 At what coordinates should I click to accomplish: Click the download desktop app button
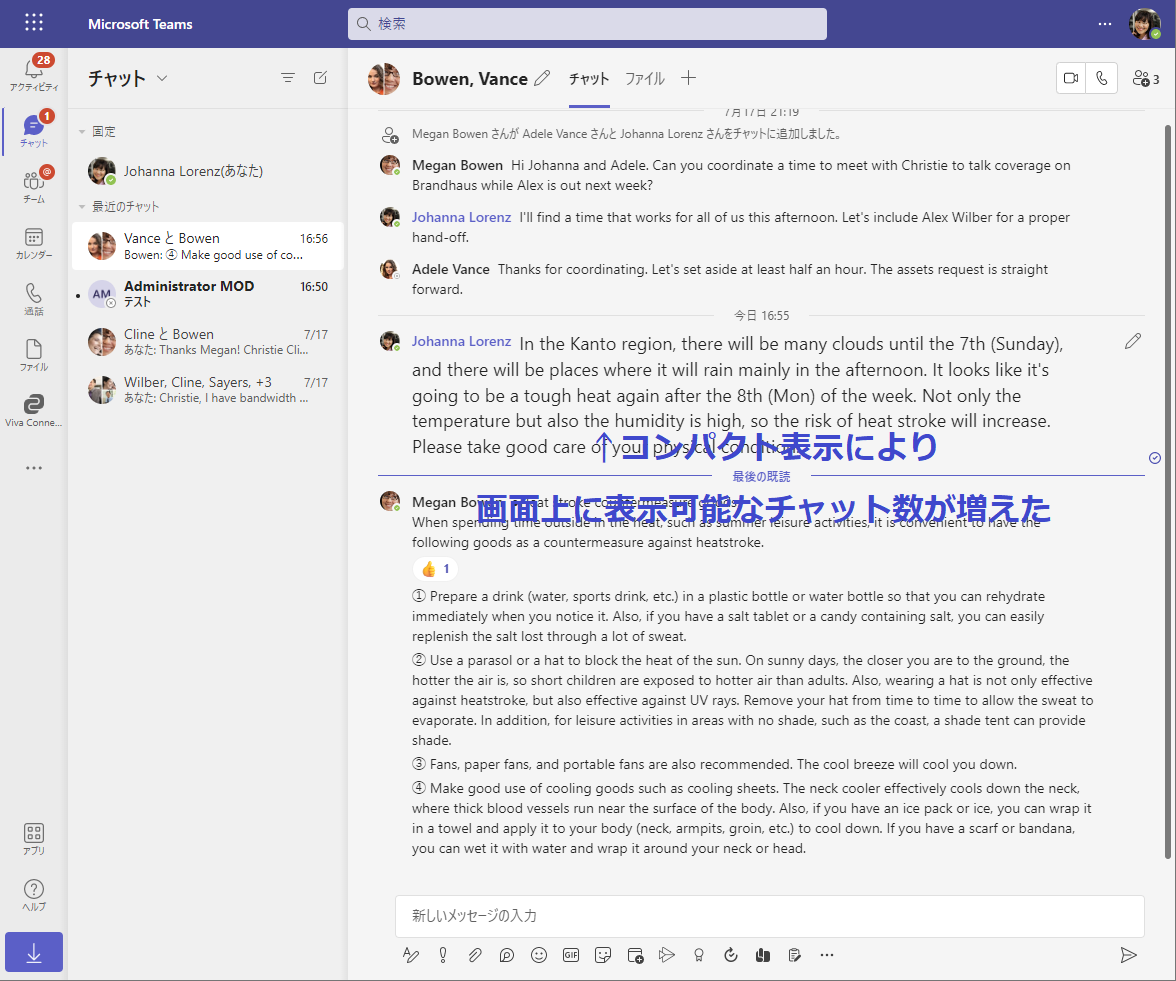(x=34, y=952)
